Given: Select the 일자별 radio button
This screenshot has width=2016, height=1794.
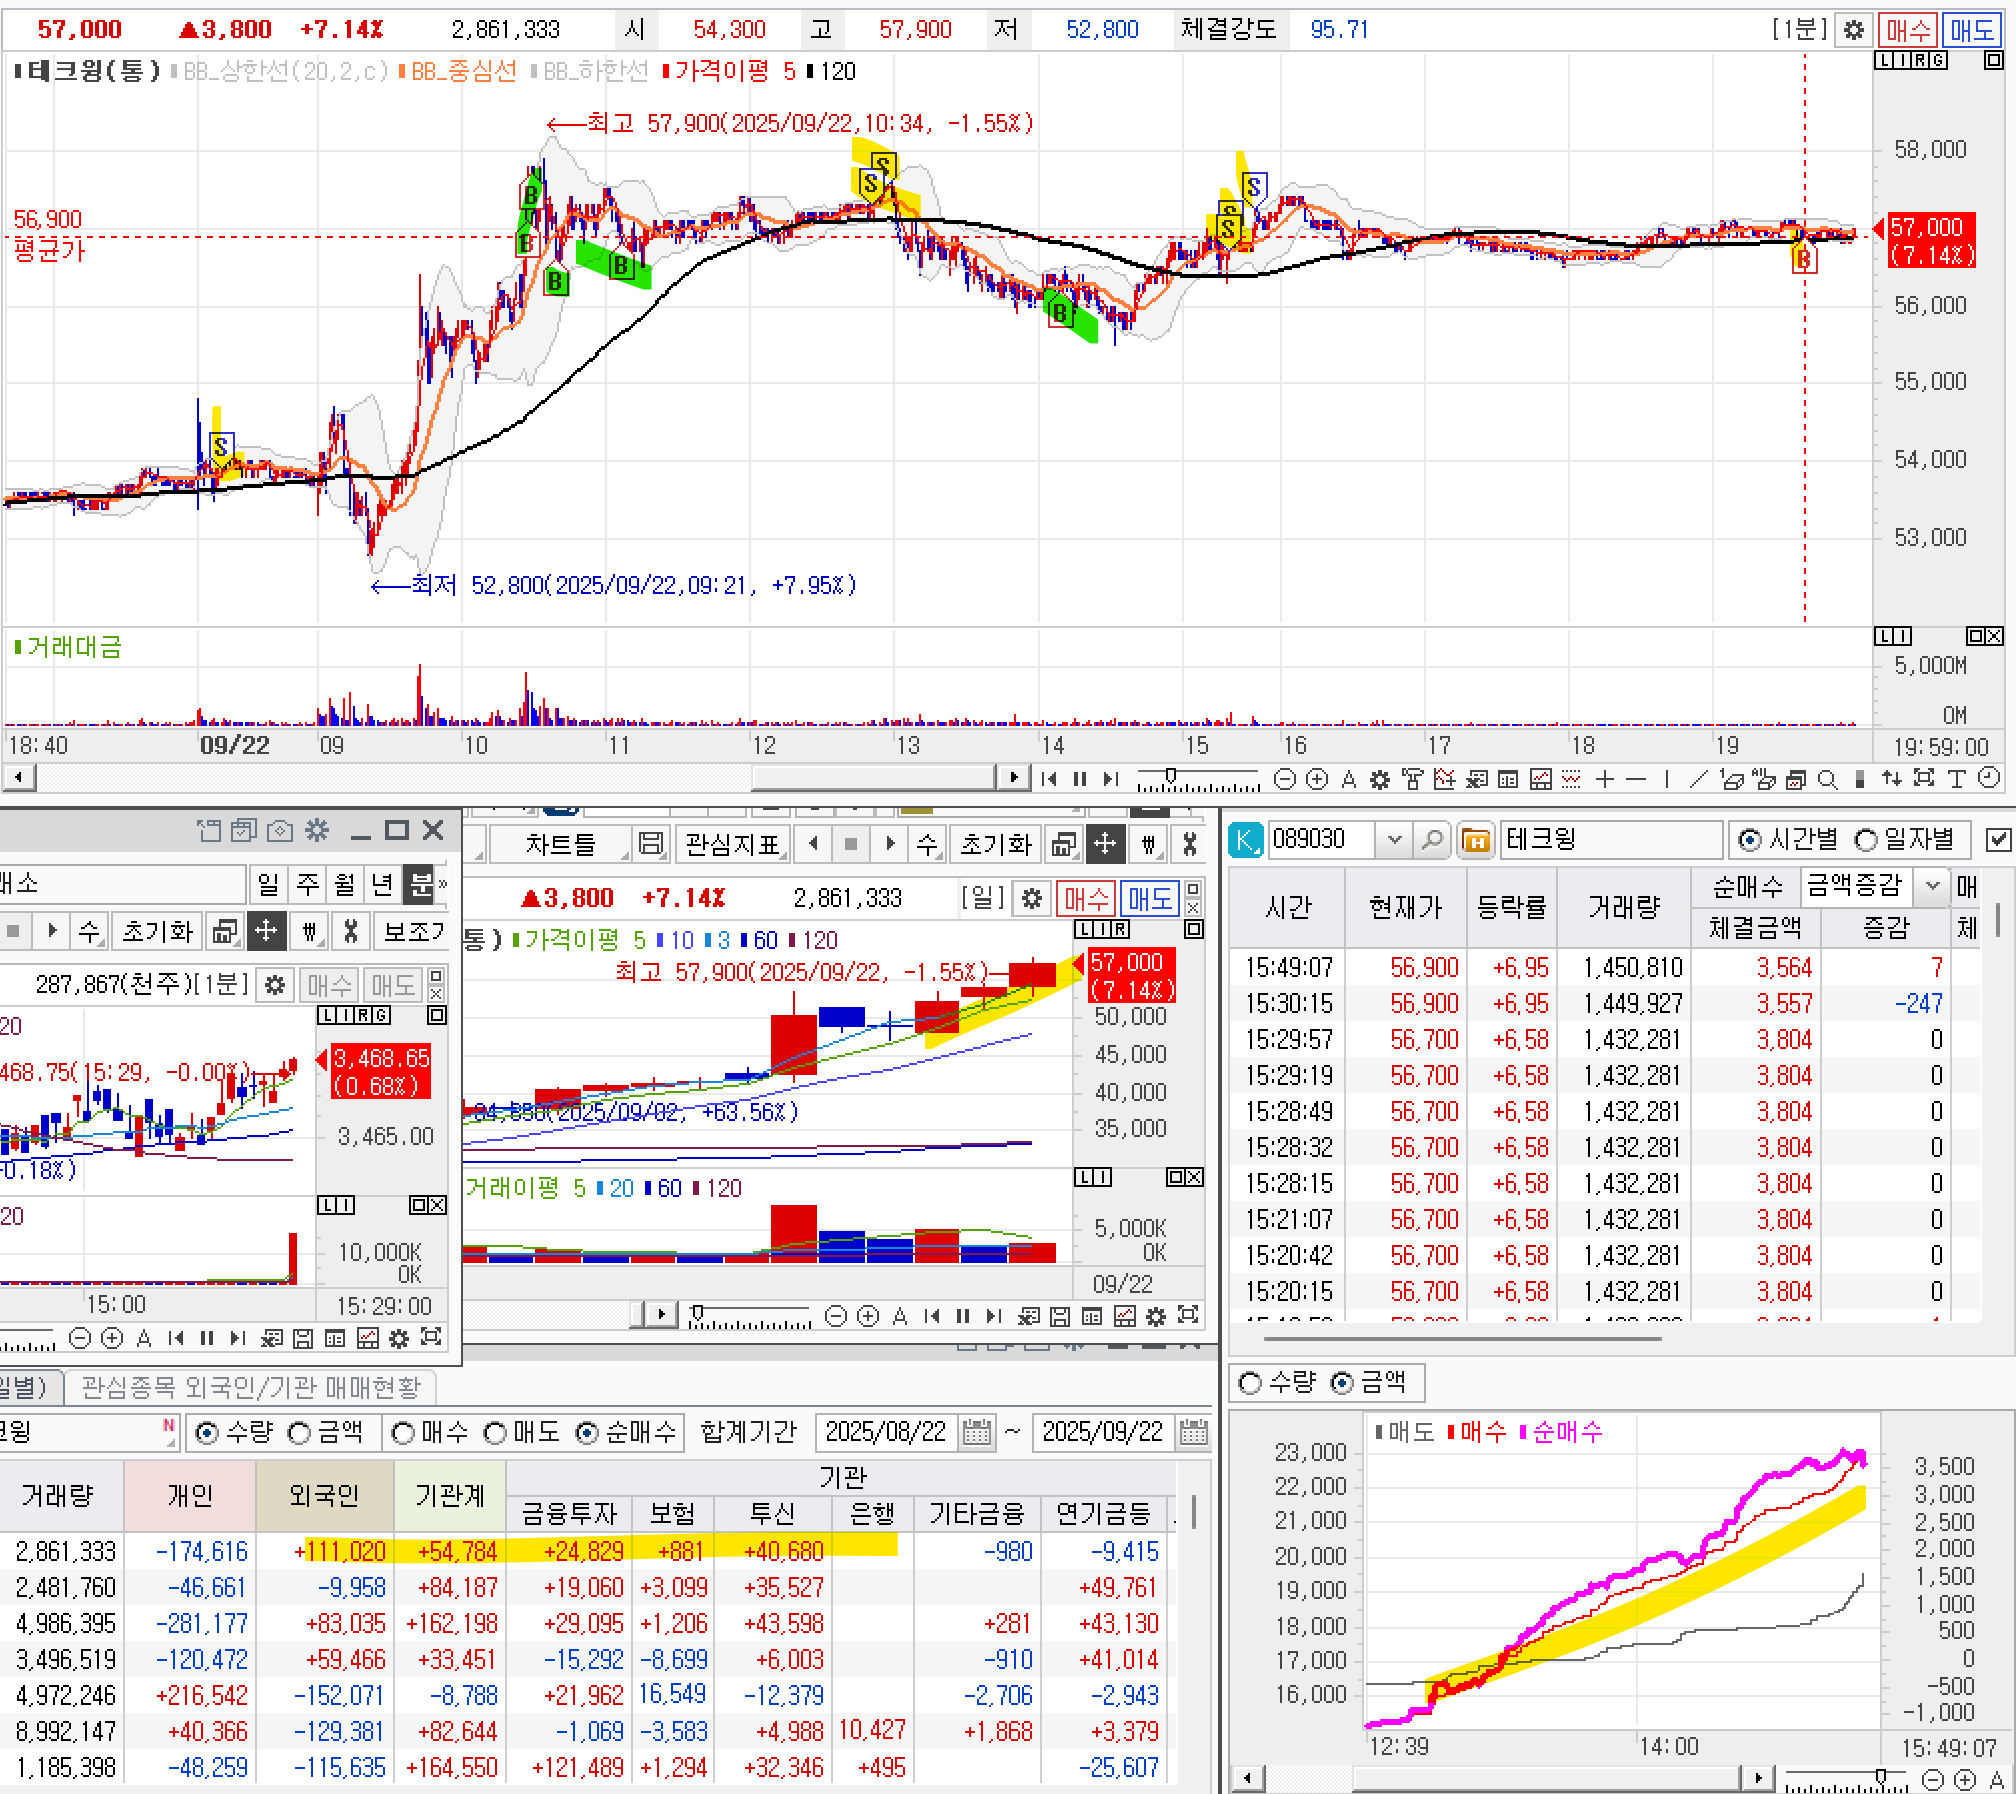Looking at the screenshot, I should click(1866, 840).
